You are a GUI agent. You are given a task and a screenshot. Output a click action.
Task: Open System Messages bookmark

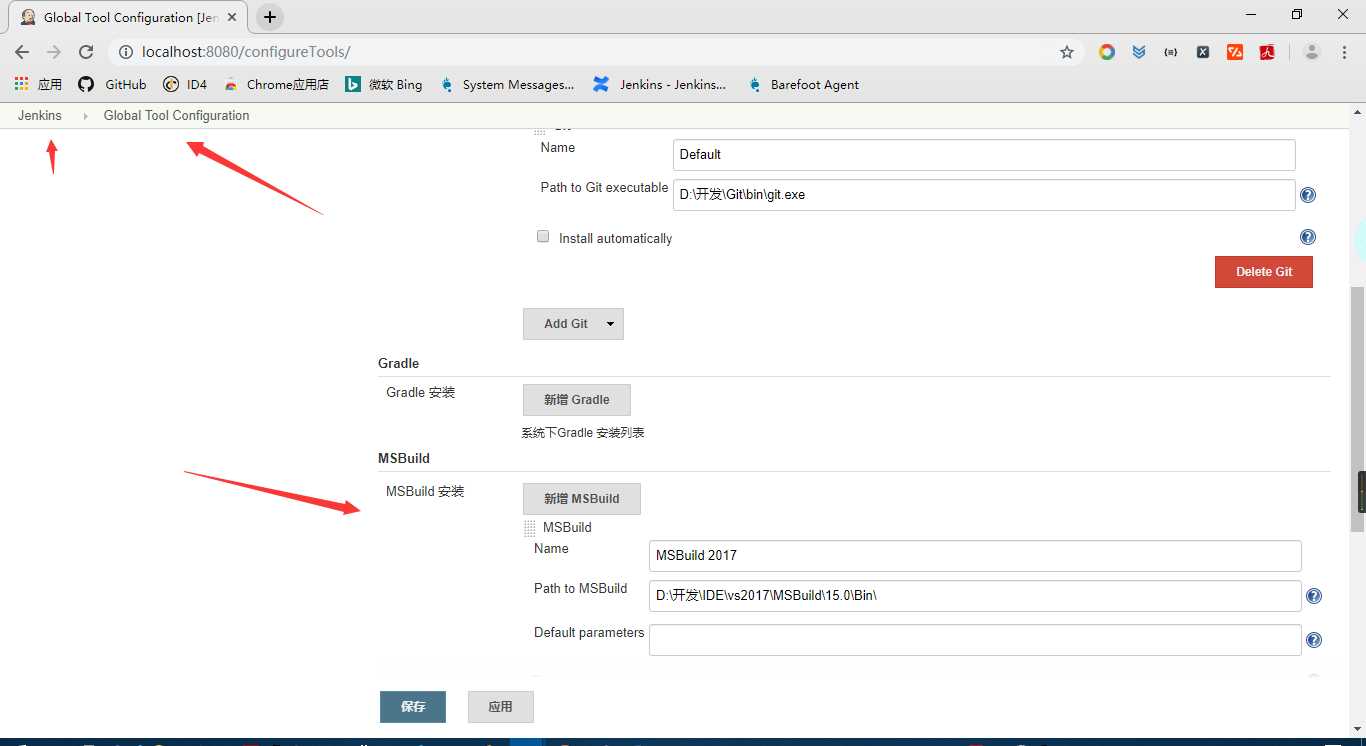507,85
